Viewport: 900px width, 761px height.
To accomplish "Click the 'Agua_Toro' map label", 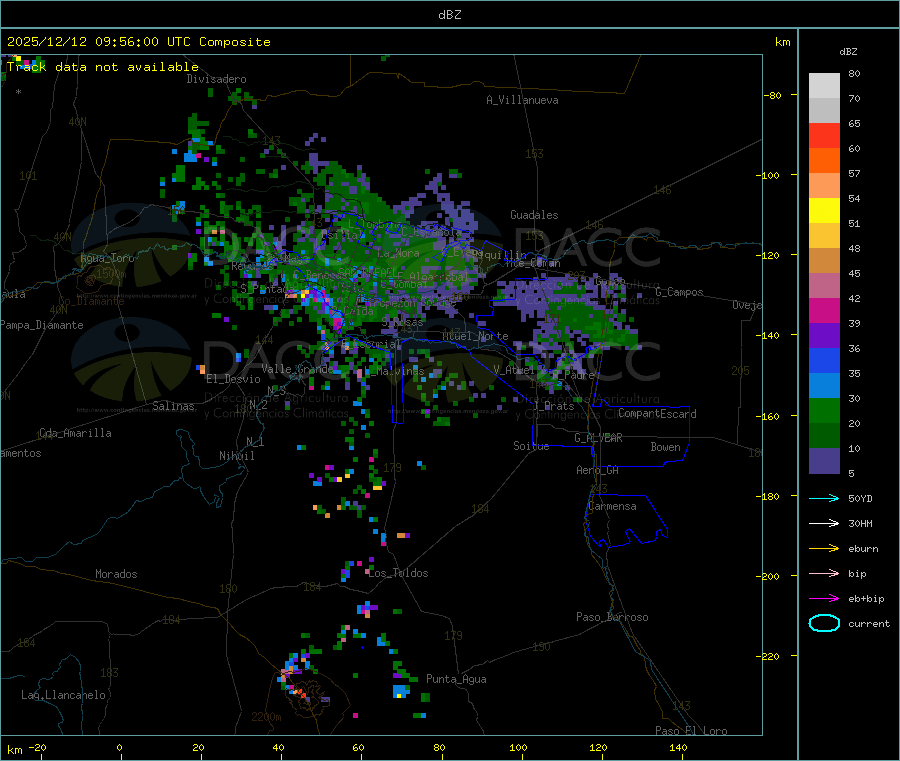I will (x=107, y=258).
